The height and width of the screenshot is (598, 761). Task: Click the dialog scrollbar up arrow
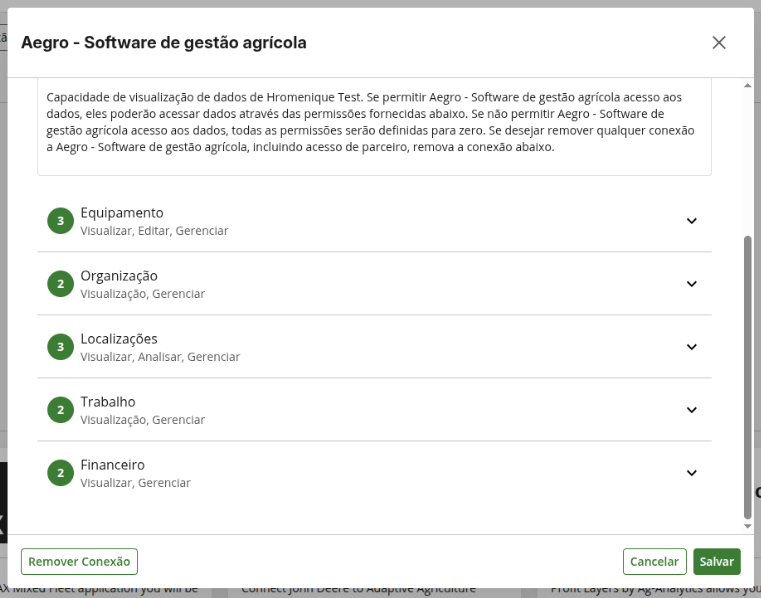(747, 85)
